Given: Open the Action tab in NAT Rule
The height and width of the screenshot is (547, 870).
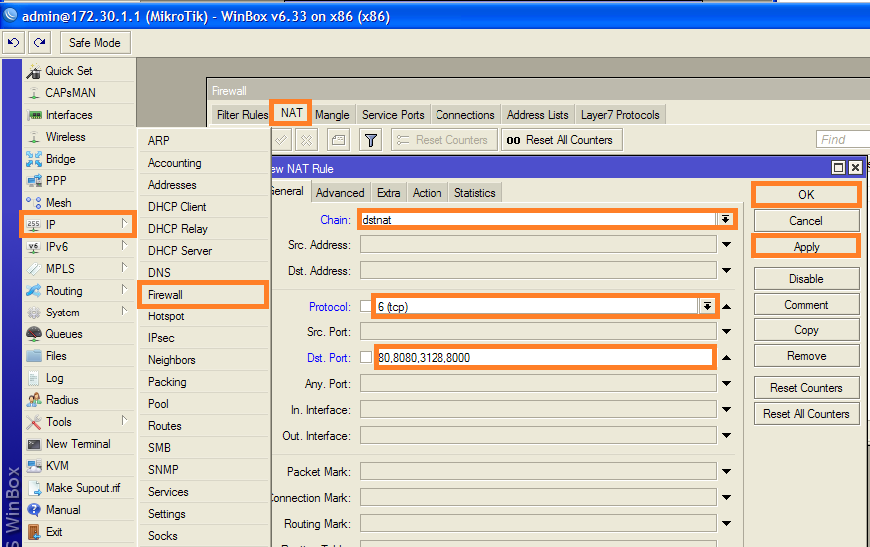Looking at the screenshot, I should (x=427, y=193).
